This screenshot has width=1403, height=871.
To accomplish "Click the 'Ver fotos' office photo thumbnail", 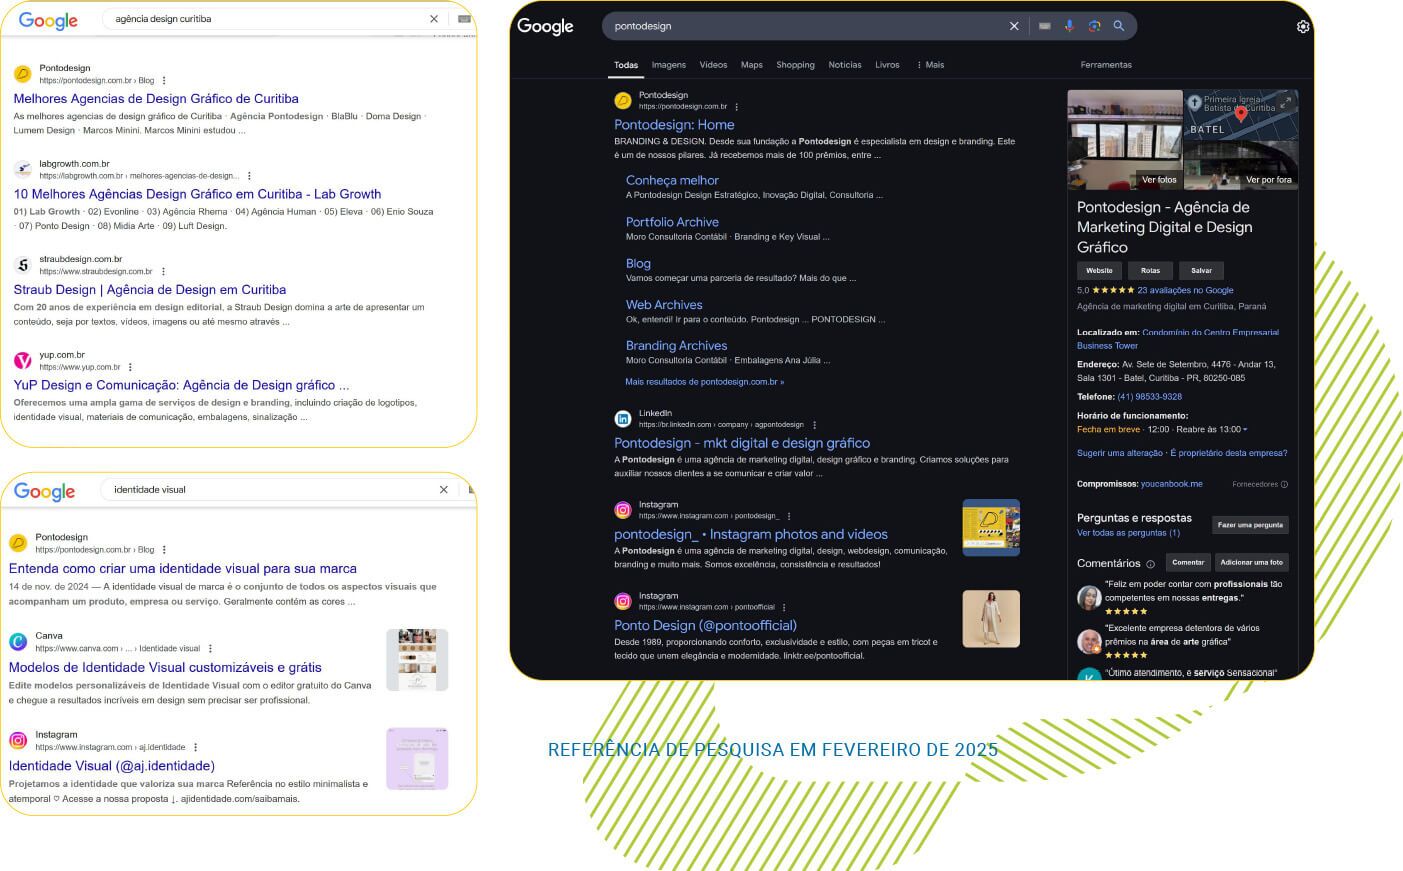I will (1125, 140).
